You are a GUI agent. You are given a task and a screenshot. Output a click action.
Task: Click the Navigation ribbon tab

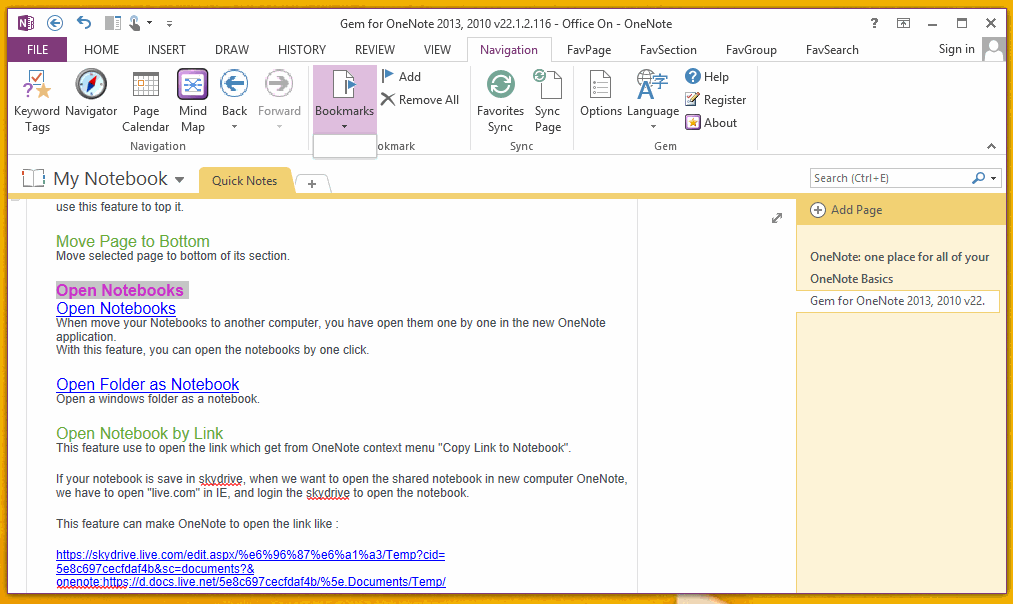coord(508,50)
